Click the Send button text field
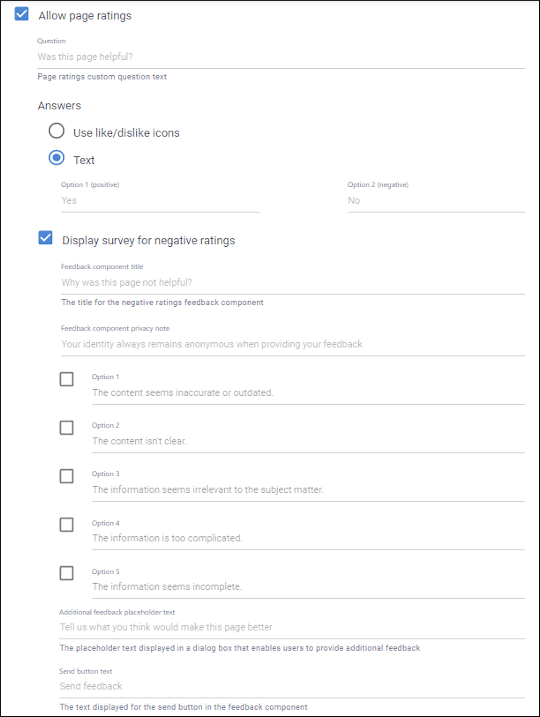This screenshot has width=540, height=717. point(292,686)
